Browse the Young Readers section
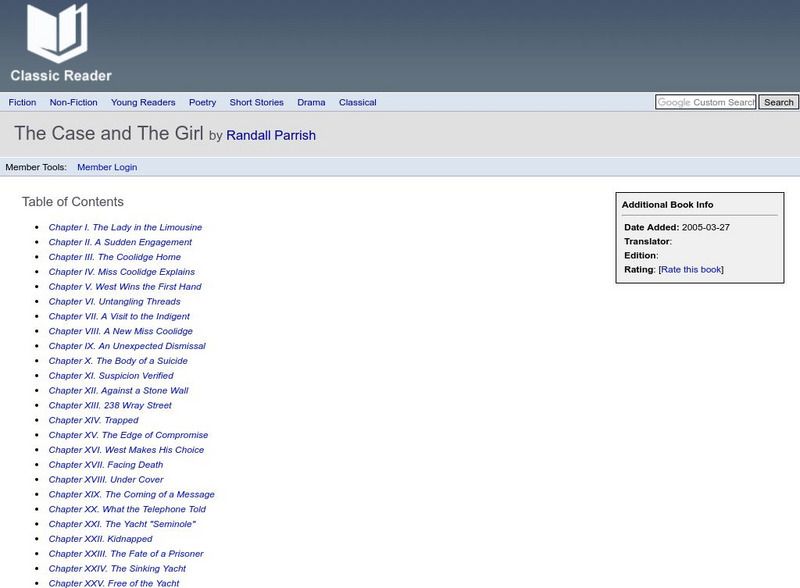The height and width of the screenshot is (588, 800). 142,102
